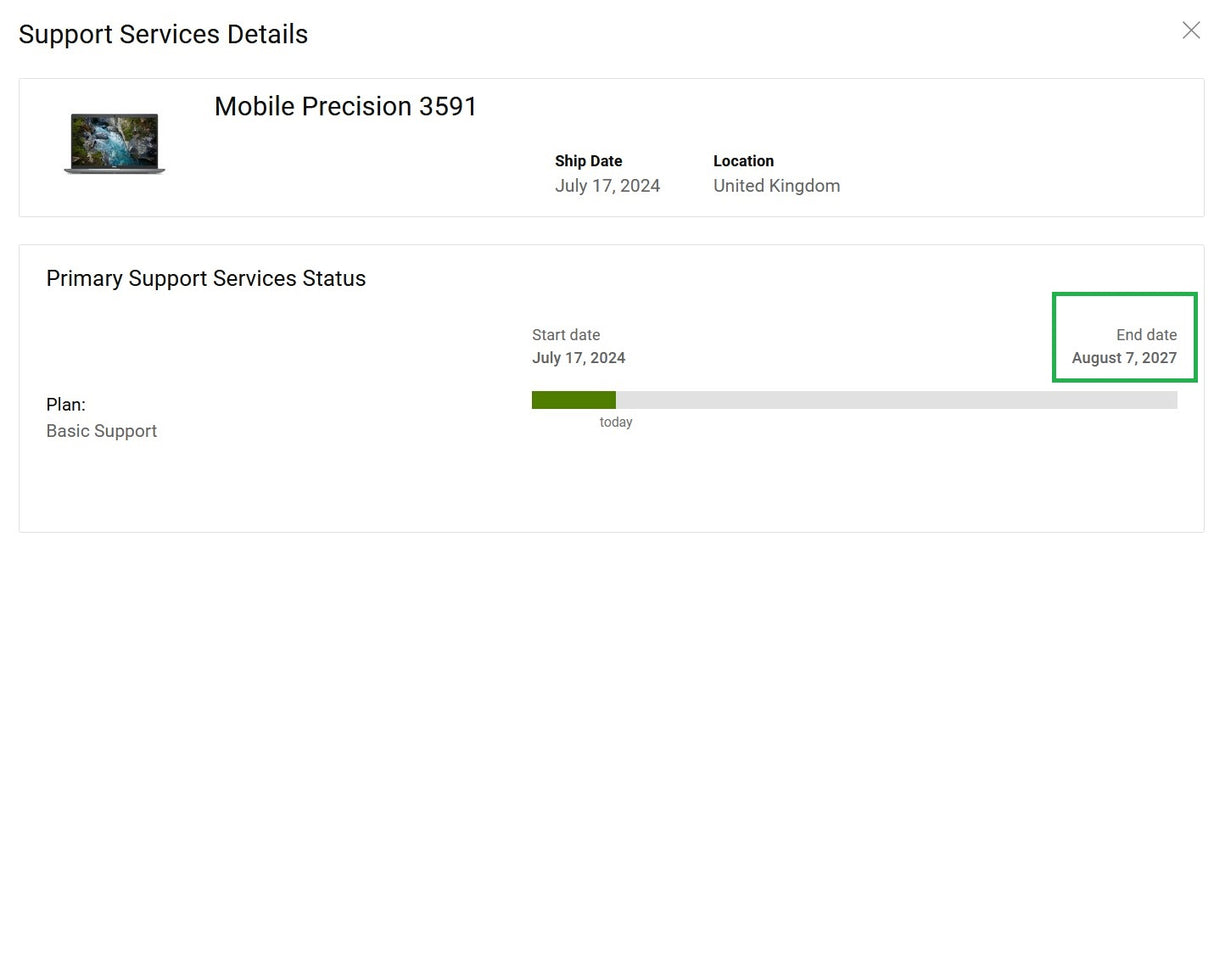Click the United Kingdom location text

coord(776,186)
